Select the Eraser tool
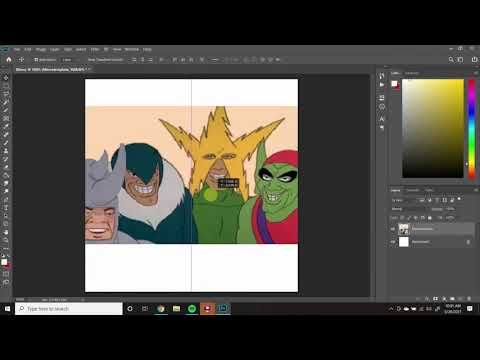 pos(6,167)
